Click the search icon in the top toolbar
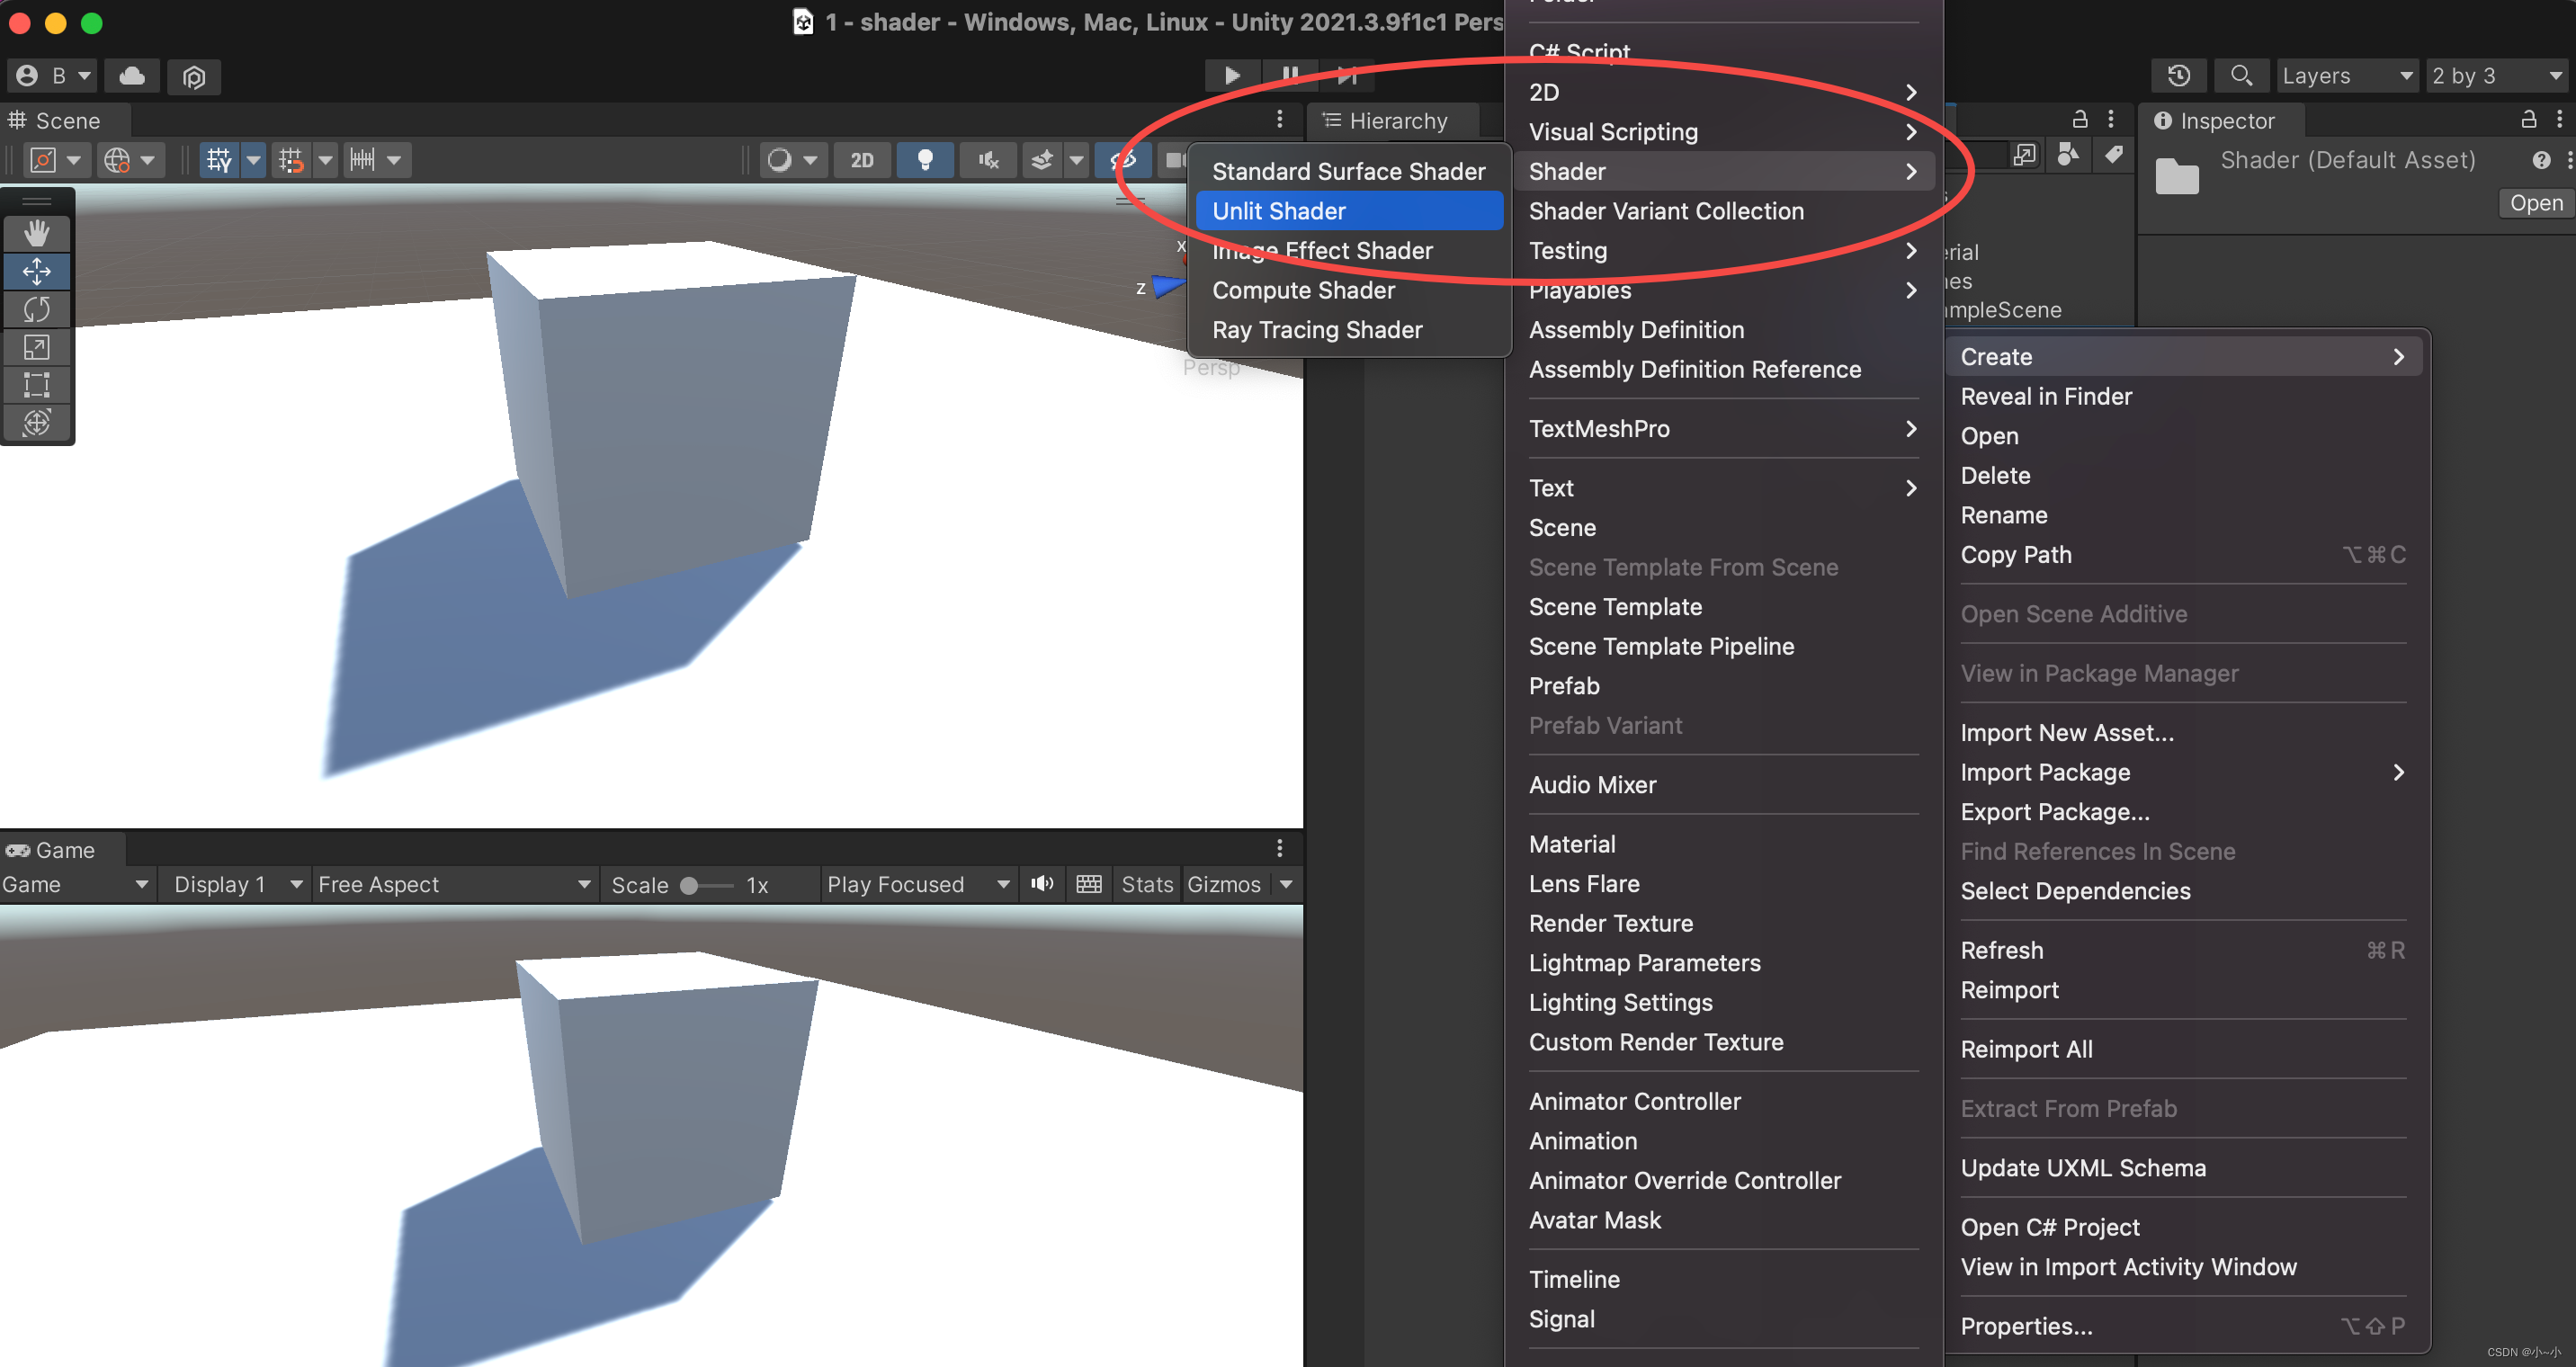 point(2241,75)
